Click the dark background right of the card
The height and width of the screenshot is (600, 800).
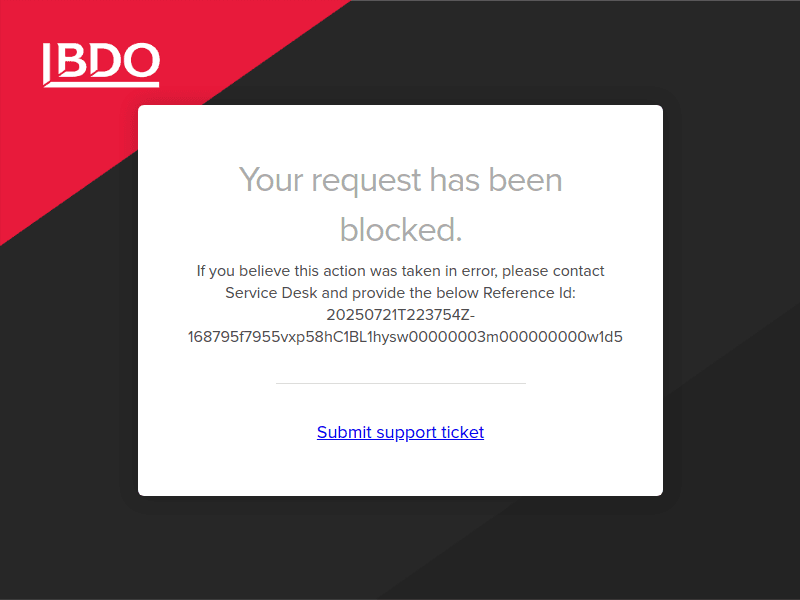[x=730, y=300]
